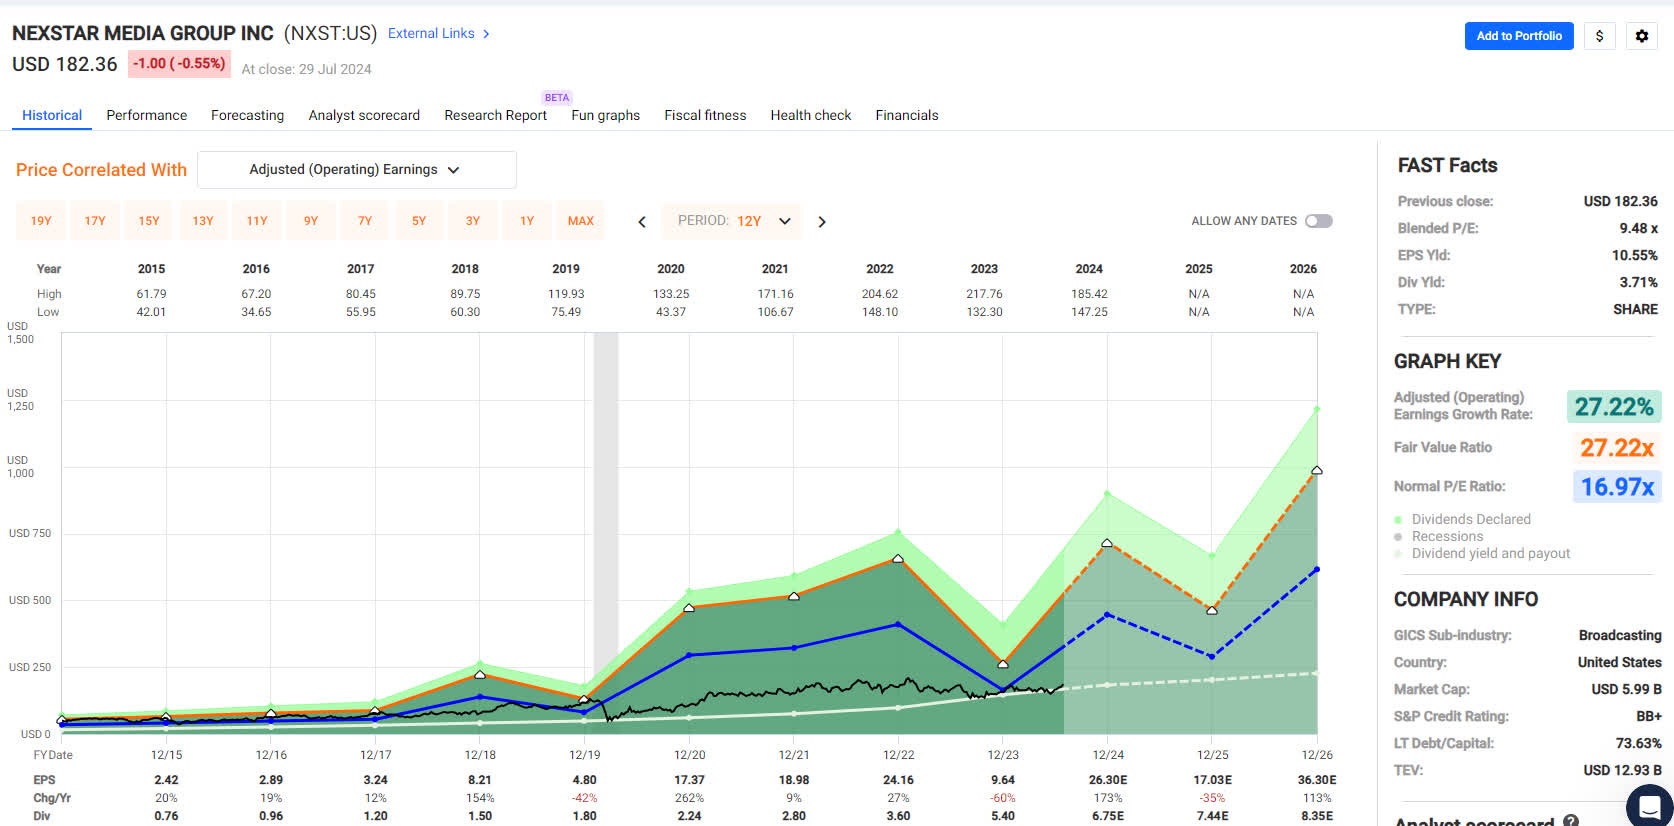Select the 5Y time range button

pyautogui.click(x=419, y=221)
